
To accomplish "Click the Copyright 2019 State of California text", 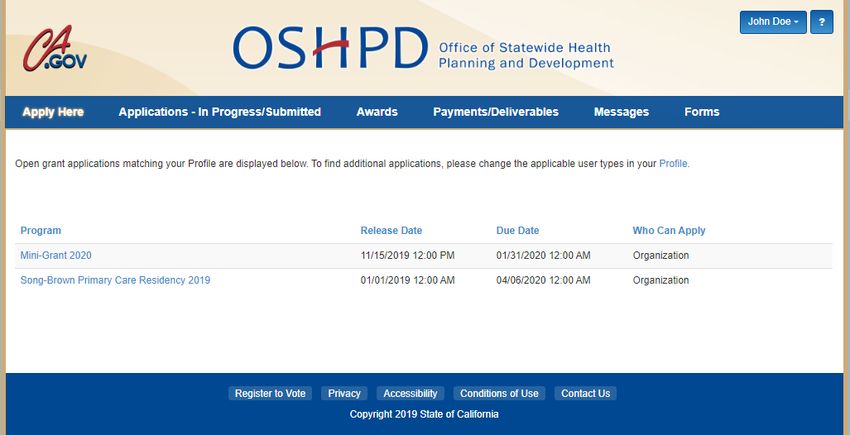I will coord(424,414).
